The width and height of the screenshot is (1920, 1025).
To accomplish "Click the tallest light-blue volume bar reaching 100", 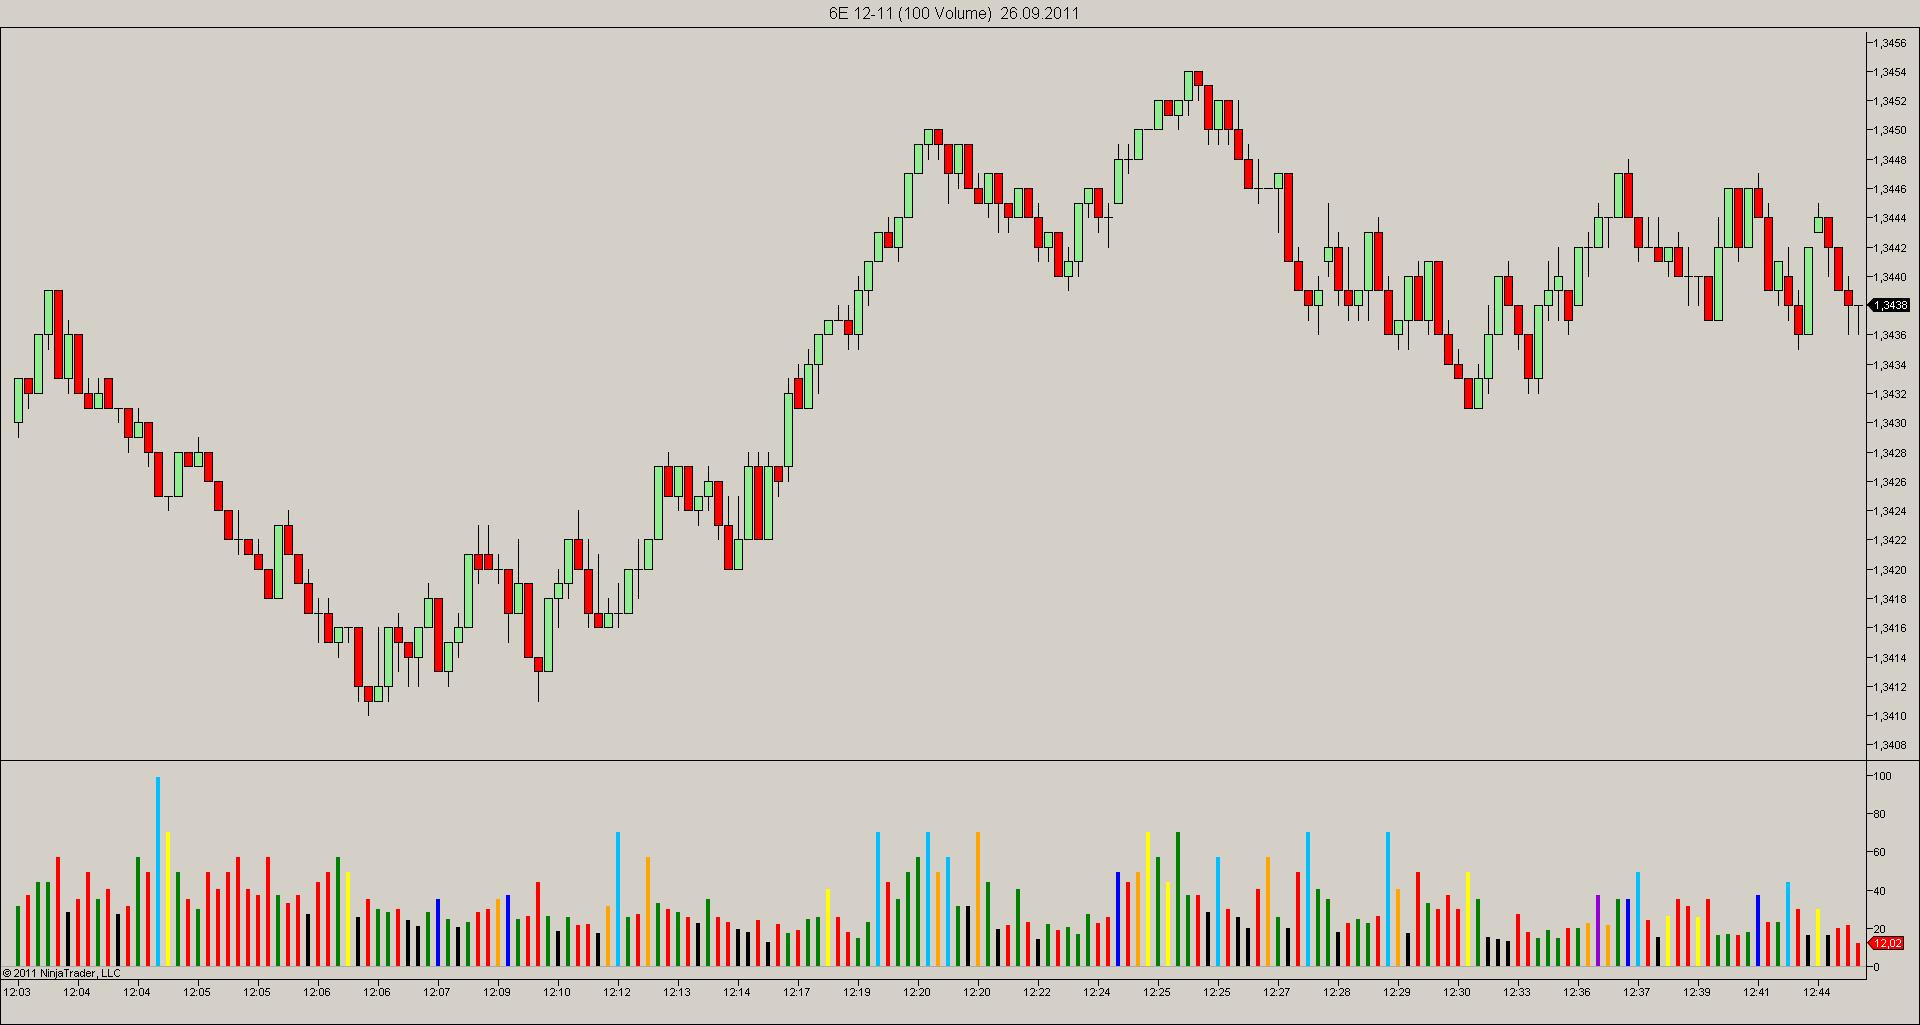I will [x=158, y=872].
